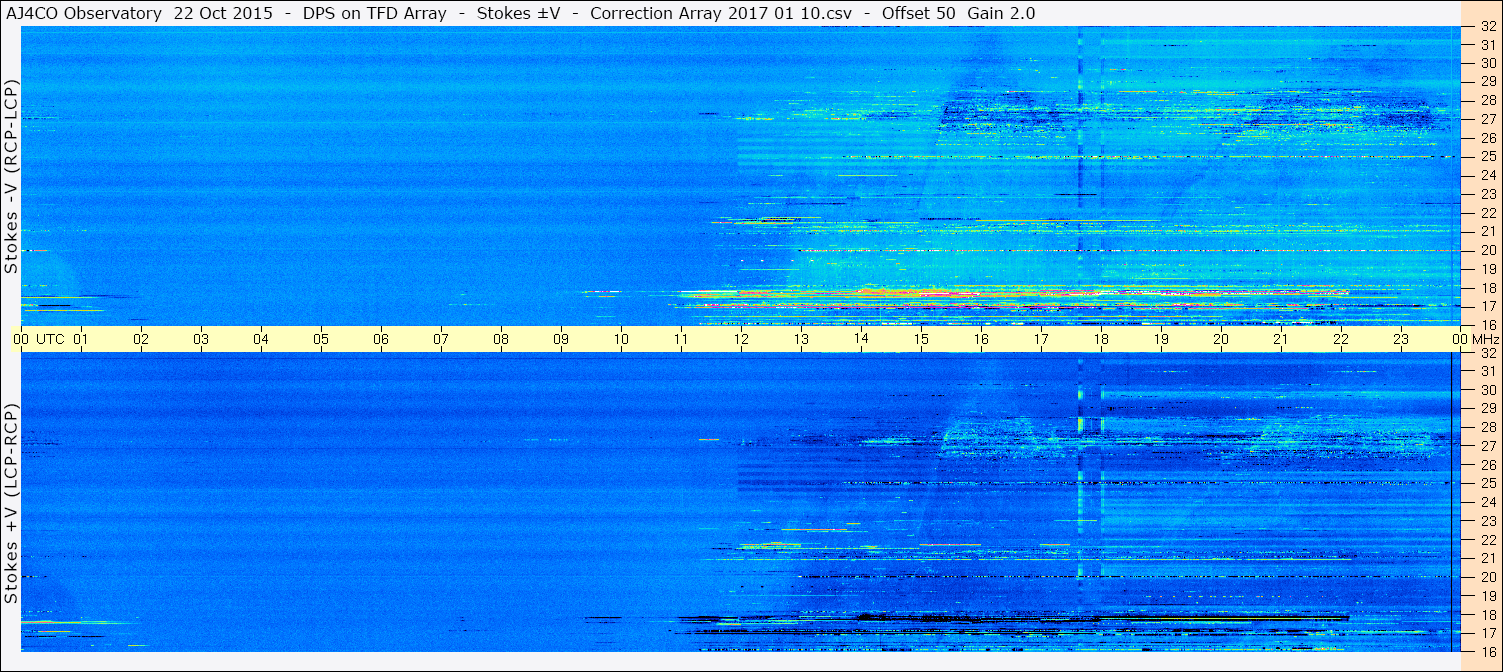This screenshot has width=1503, height=672.
Task: Select the 02 hour mark on time axis
Action: tap(141, 339)
